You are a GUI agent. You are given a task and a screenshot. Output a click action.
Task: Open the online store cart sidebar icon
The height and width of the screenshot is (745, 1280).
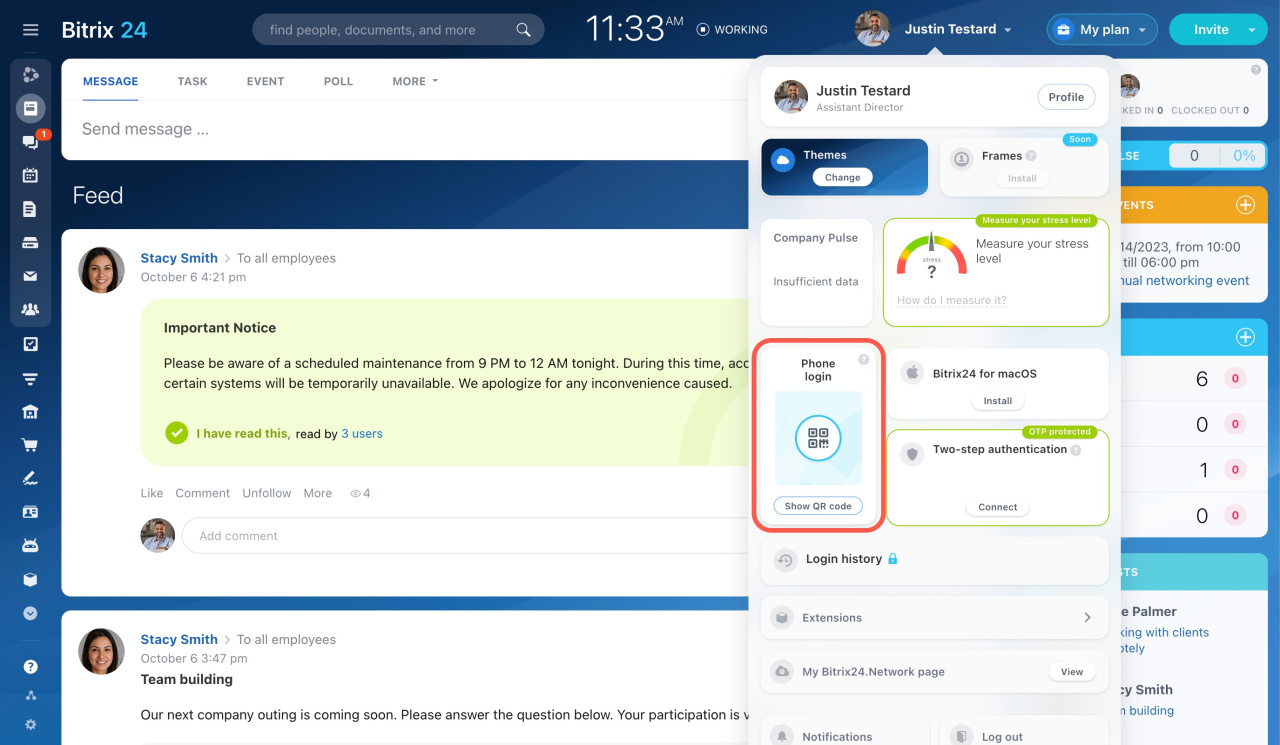pos(30,445)
